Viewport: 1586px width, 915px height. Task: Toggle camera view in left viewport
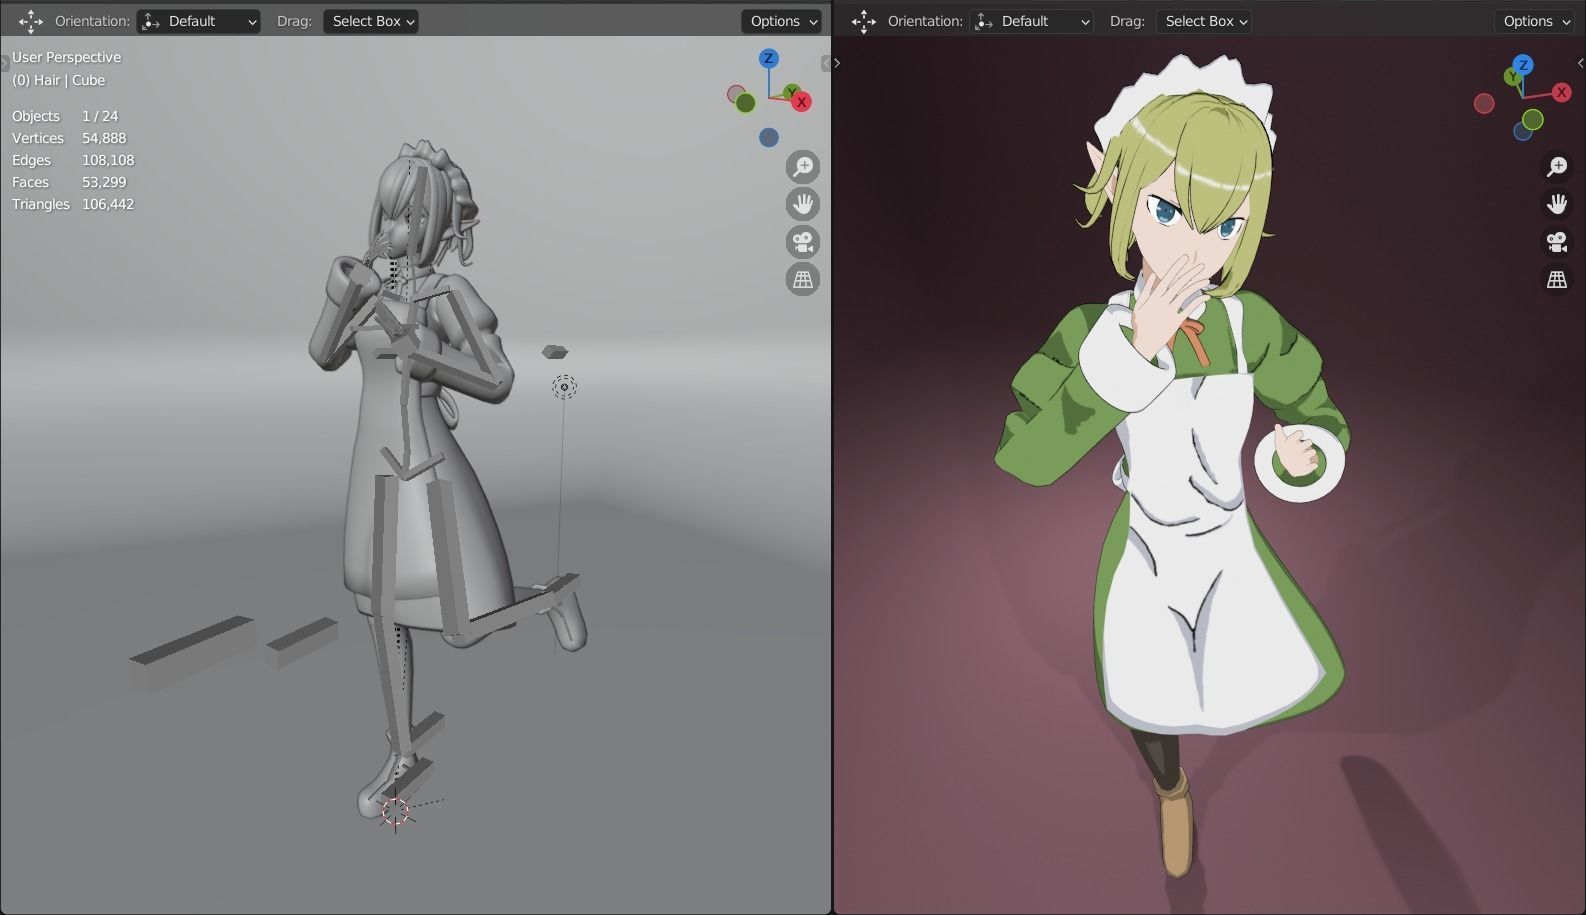pyautogui.click(x=802, y=242)
